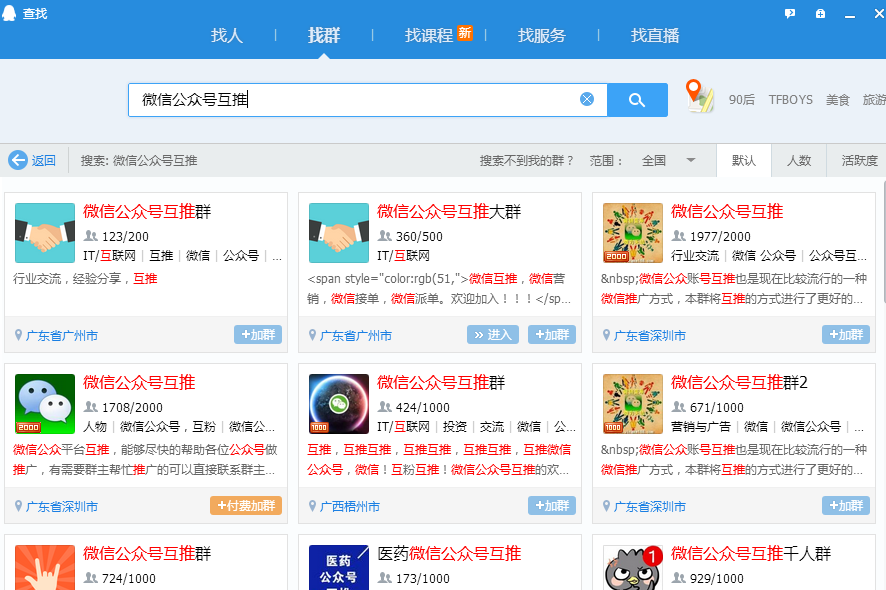Sort results by 人数
This screenshot has height=590, width=886.
pos(799,160)
